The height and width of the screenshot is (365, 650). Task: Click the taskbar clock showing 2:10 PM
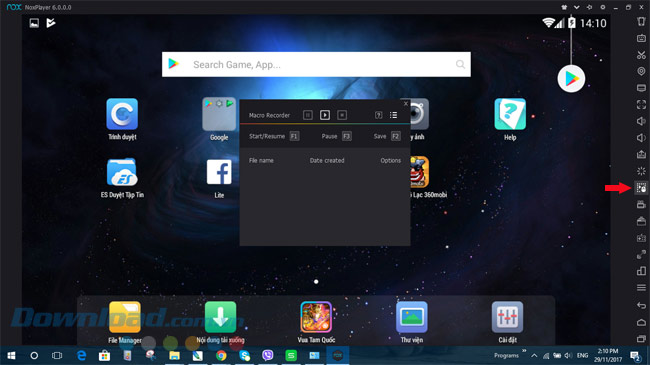coord(608,355)
